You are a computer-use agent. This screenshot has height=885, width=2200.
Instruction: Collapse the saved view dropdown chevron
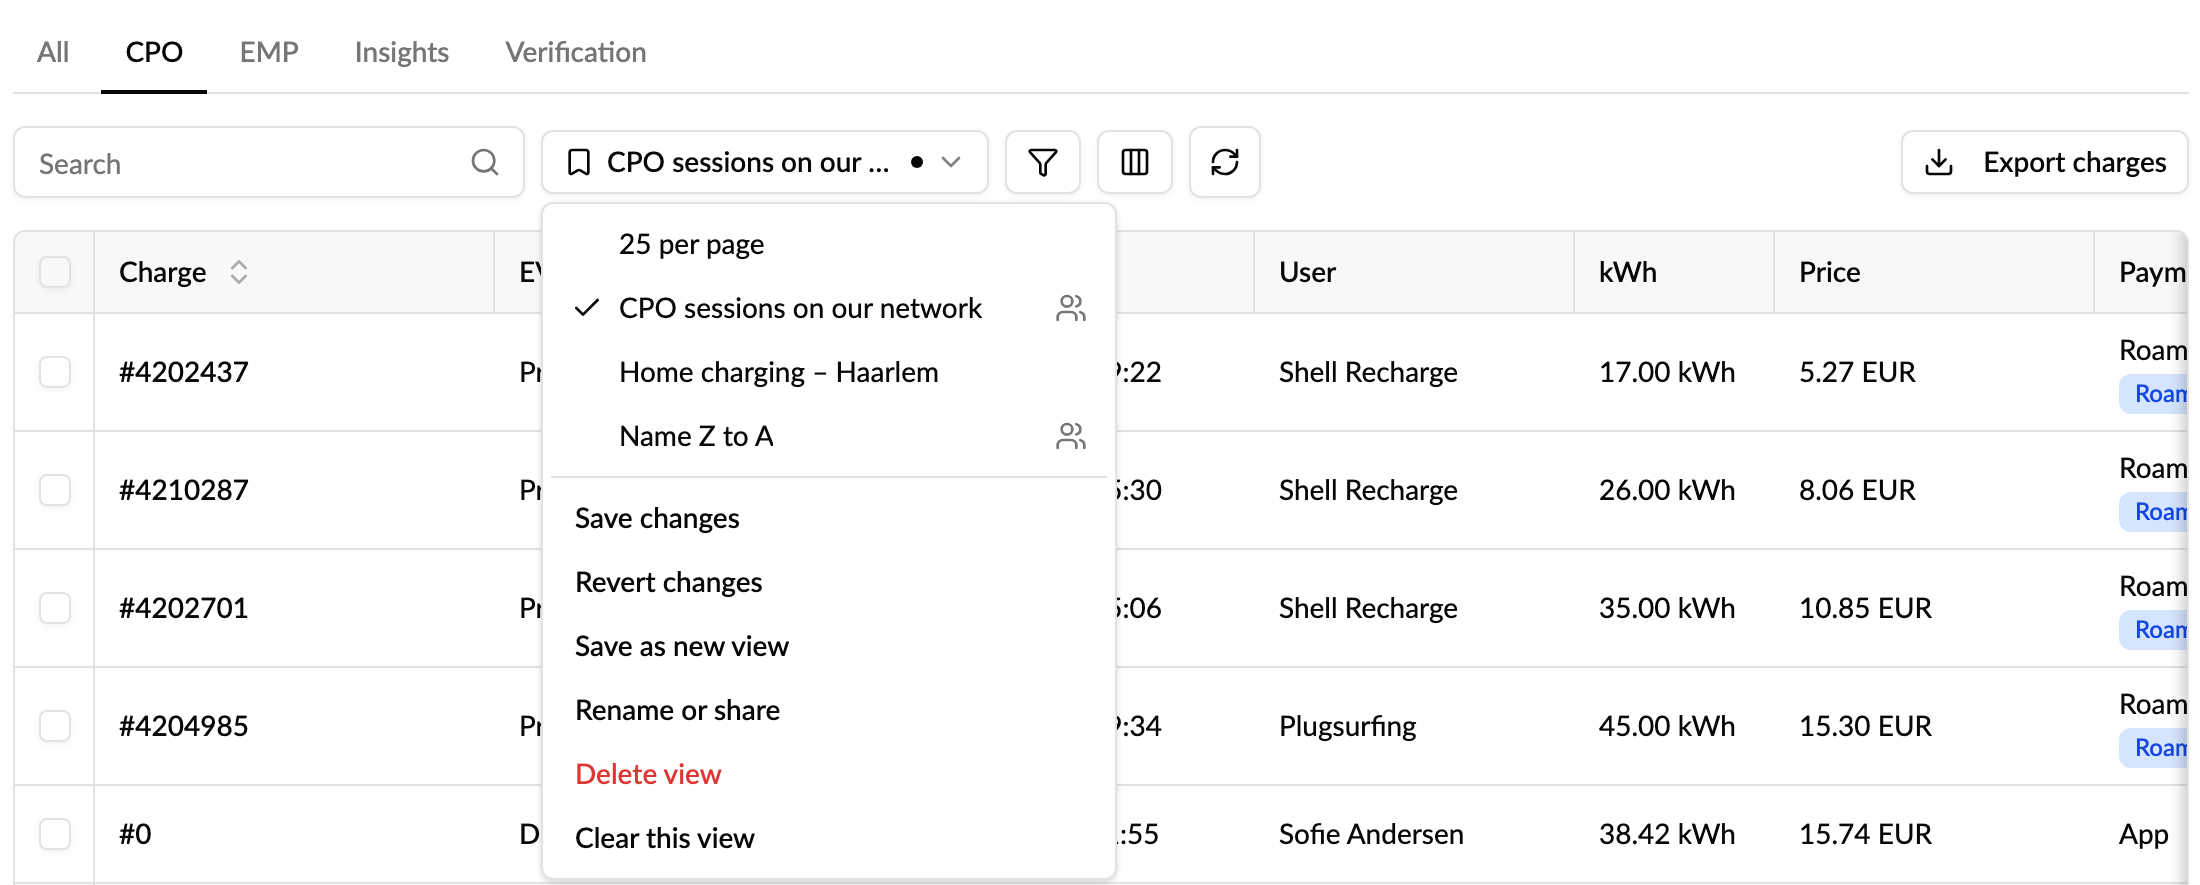coord(951,162)
